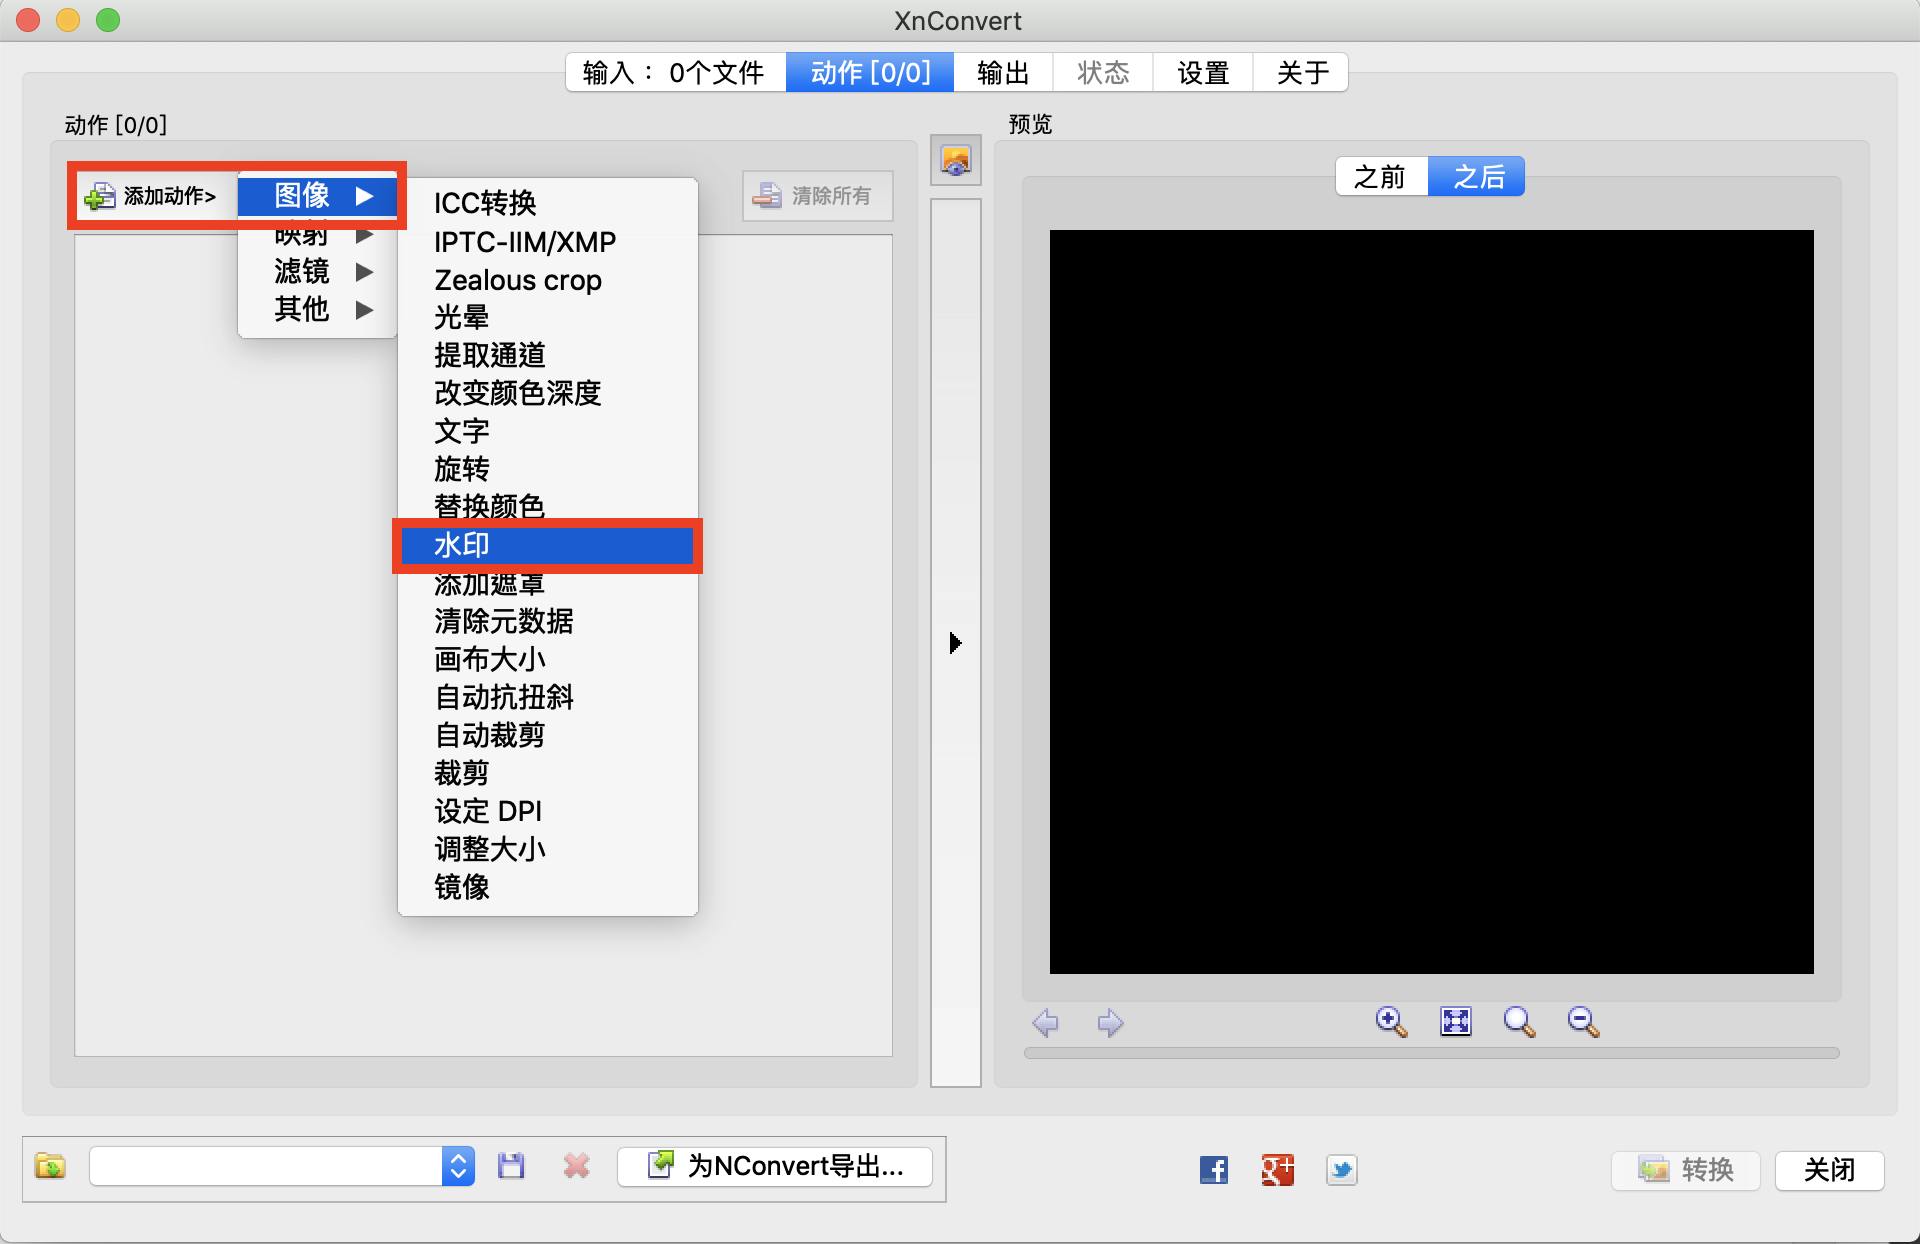Show the 之前 preview
The height and width of the screenshot is (1244, 1920).
pyautogui.click(x=1381, y=177)
